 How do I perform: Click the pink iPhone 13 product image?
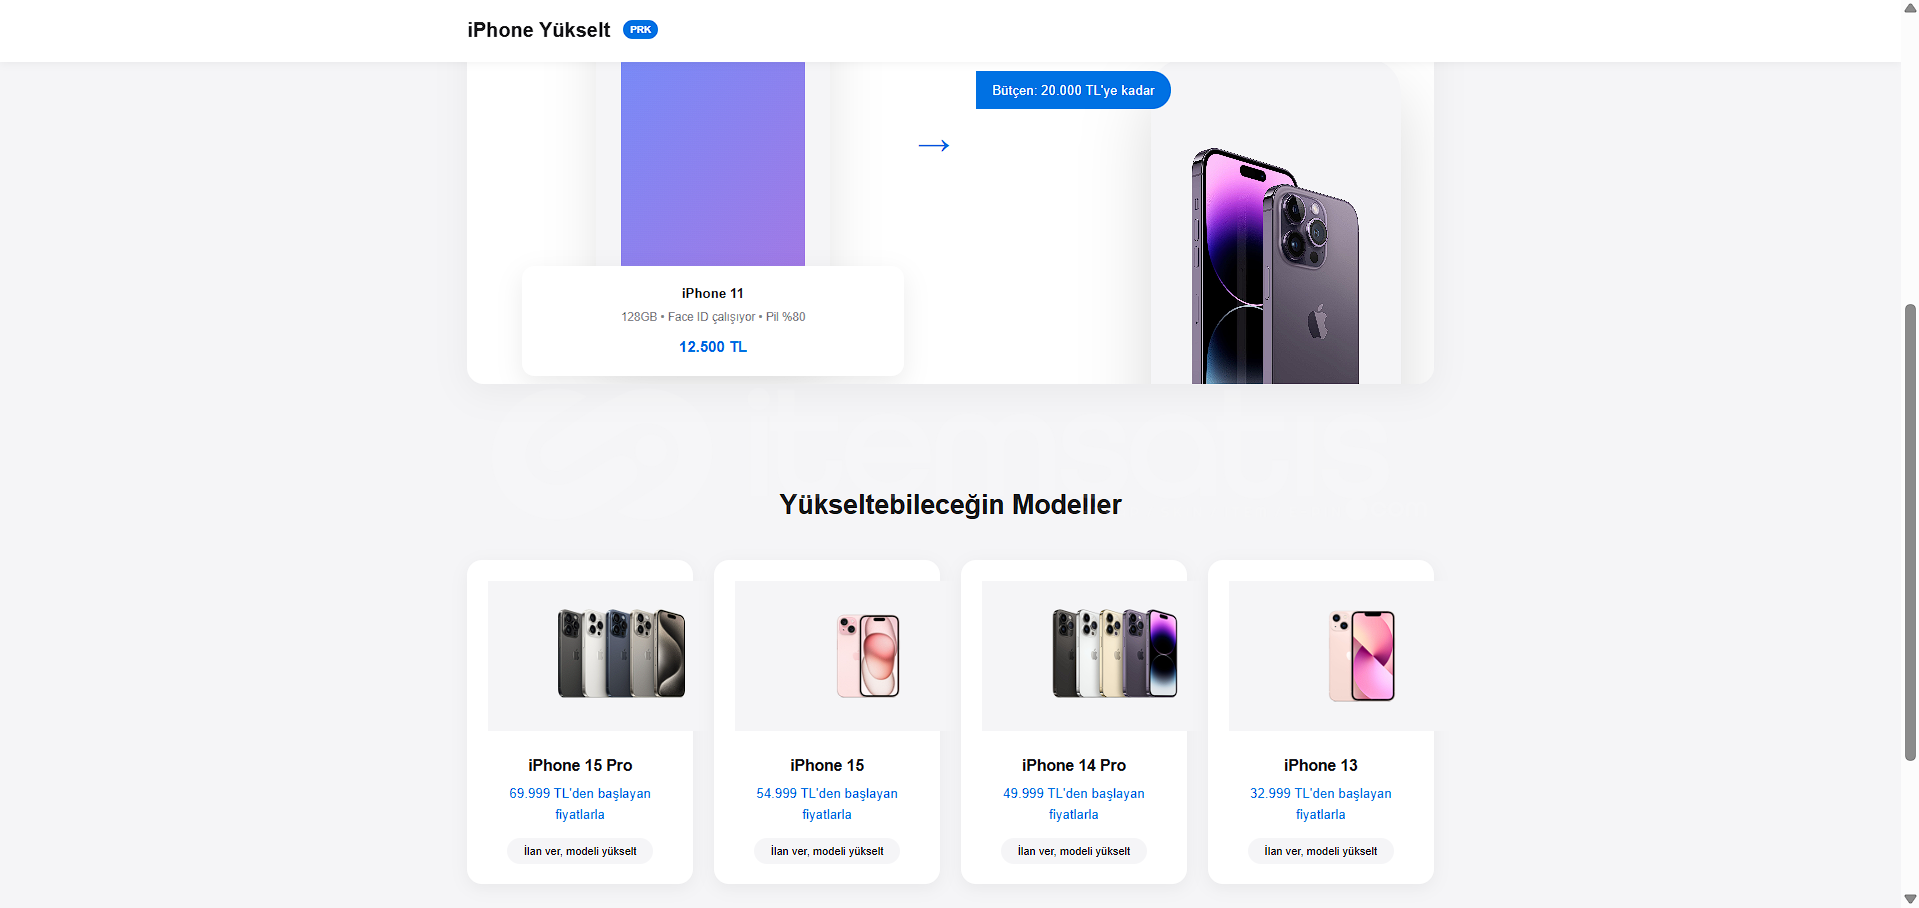coord(1361,656)
